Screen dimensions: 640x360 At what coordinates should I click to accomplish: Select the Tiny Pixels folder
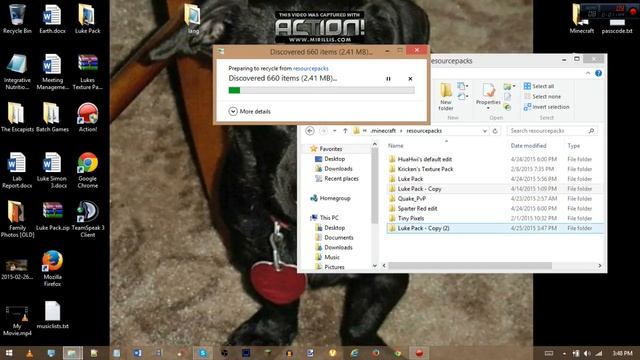click(x=494, y=218)
